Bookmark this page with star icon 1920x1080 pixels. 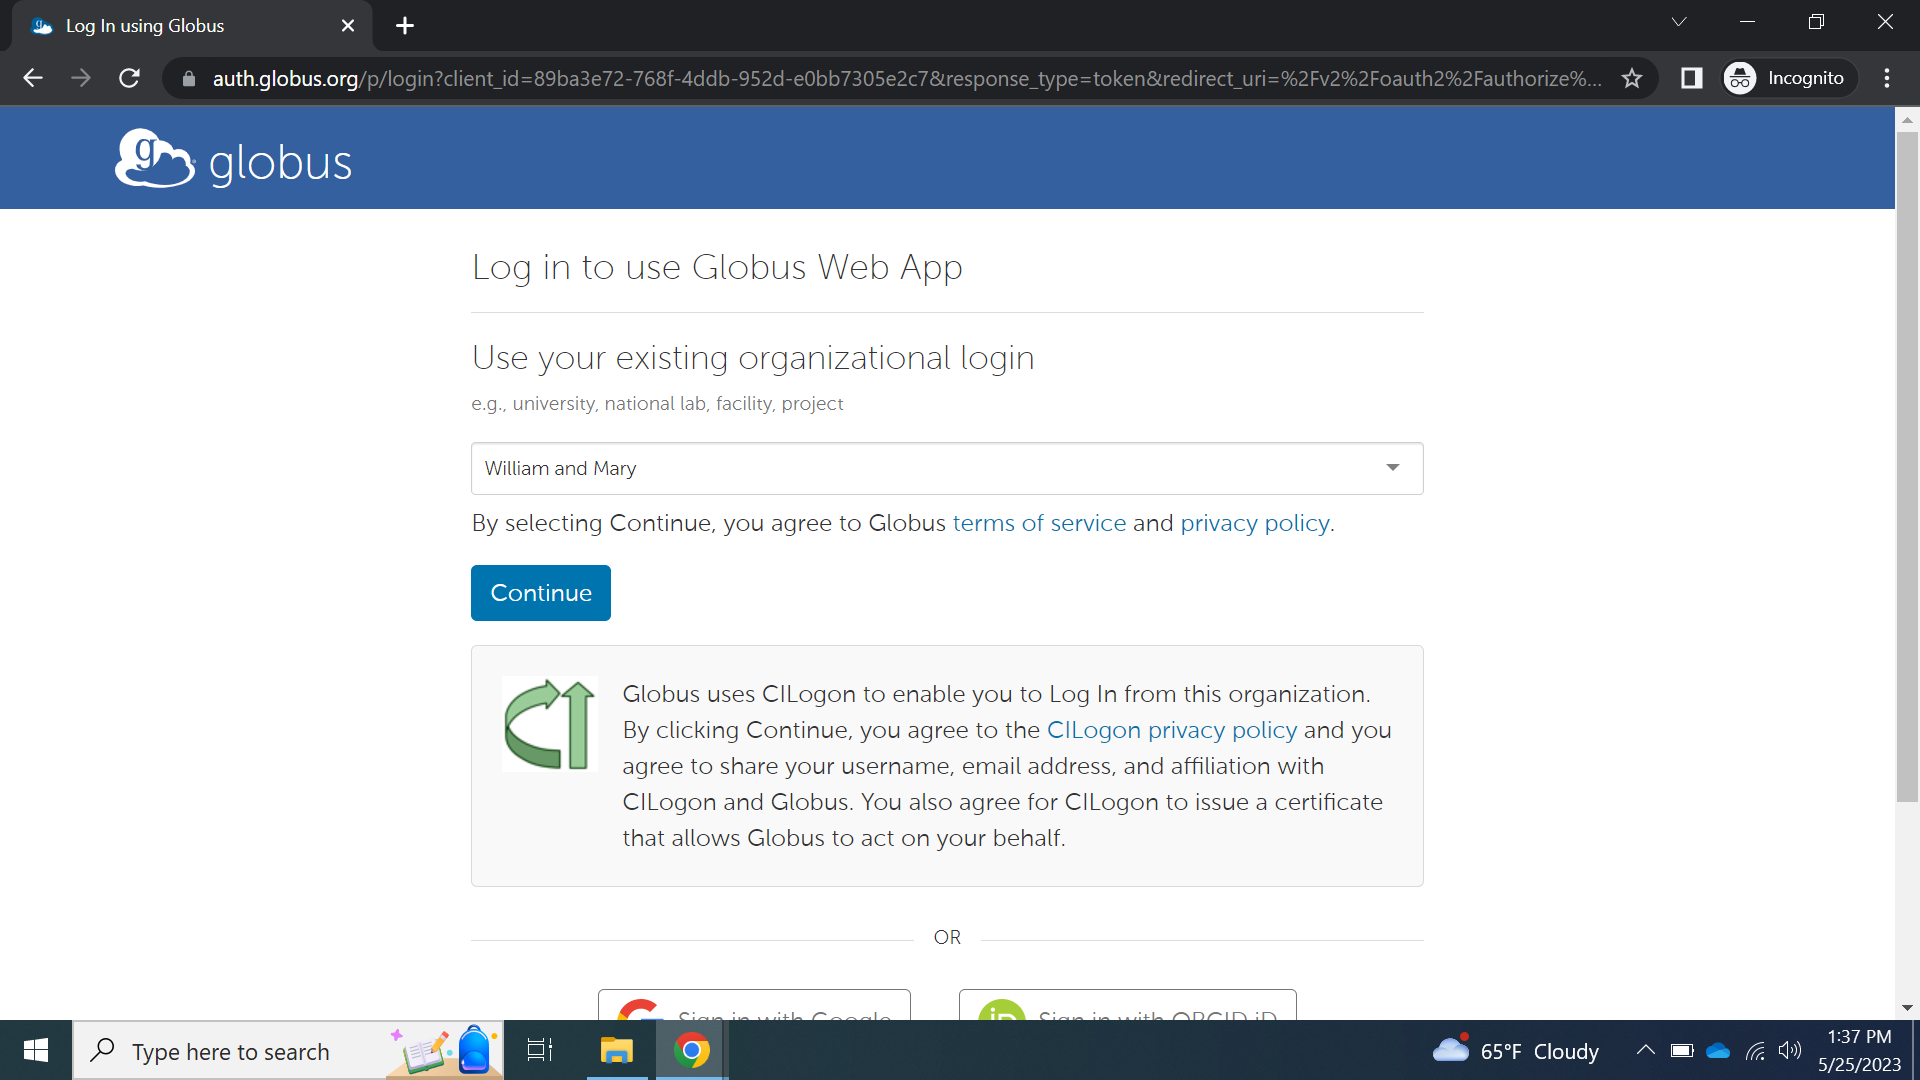(x=1632, y=78)
